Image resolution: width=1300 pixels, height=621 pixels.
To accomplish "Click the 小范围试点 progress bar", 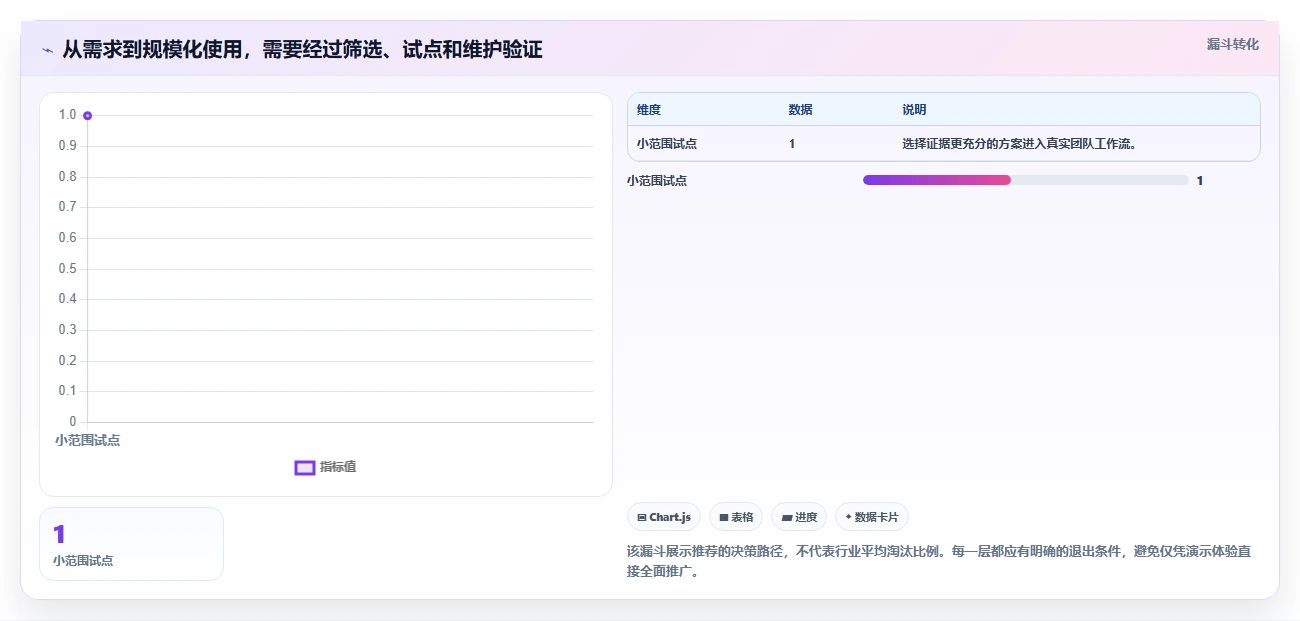I will point(1025,180).
